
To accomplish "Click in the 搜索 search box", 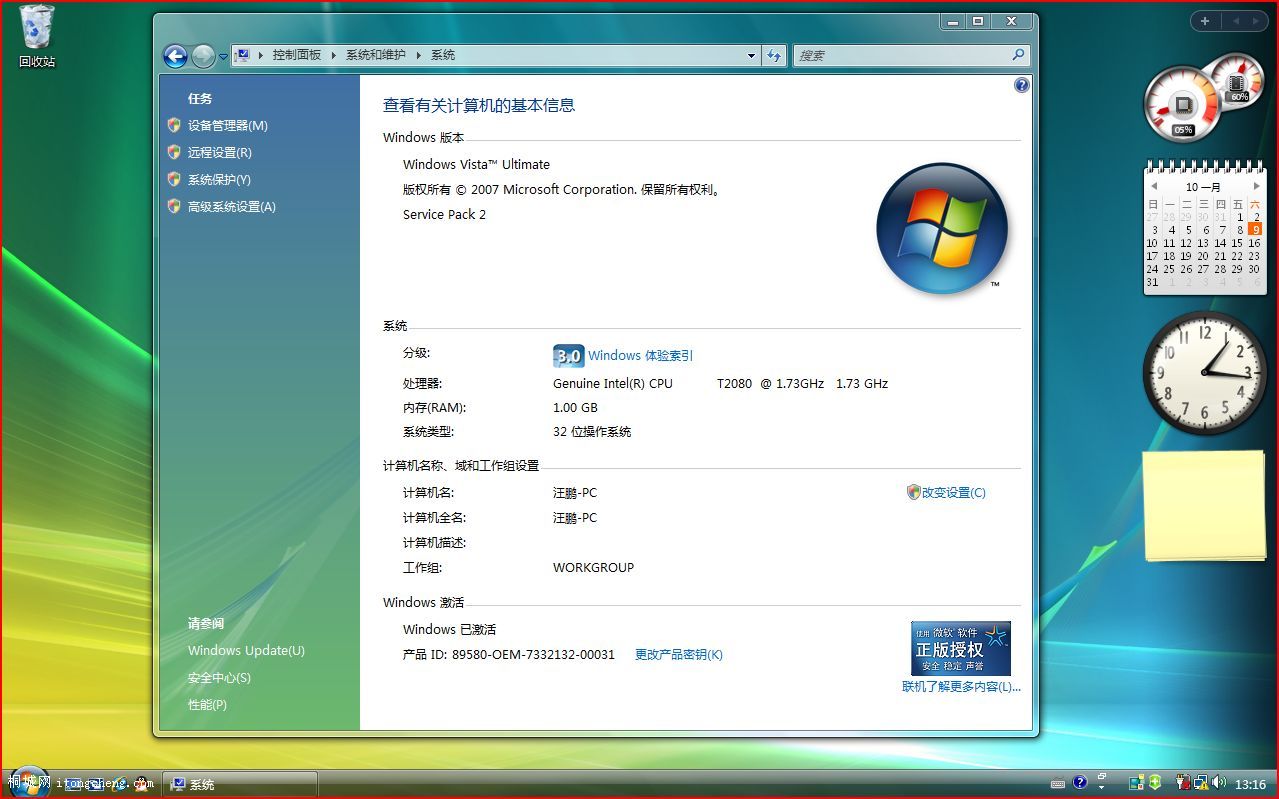I will tap(900, 56).
